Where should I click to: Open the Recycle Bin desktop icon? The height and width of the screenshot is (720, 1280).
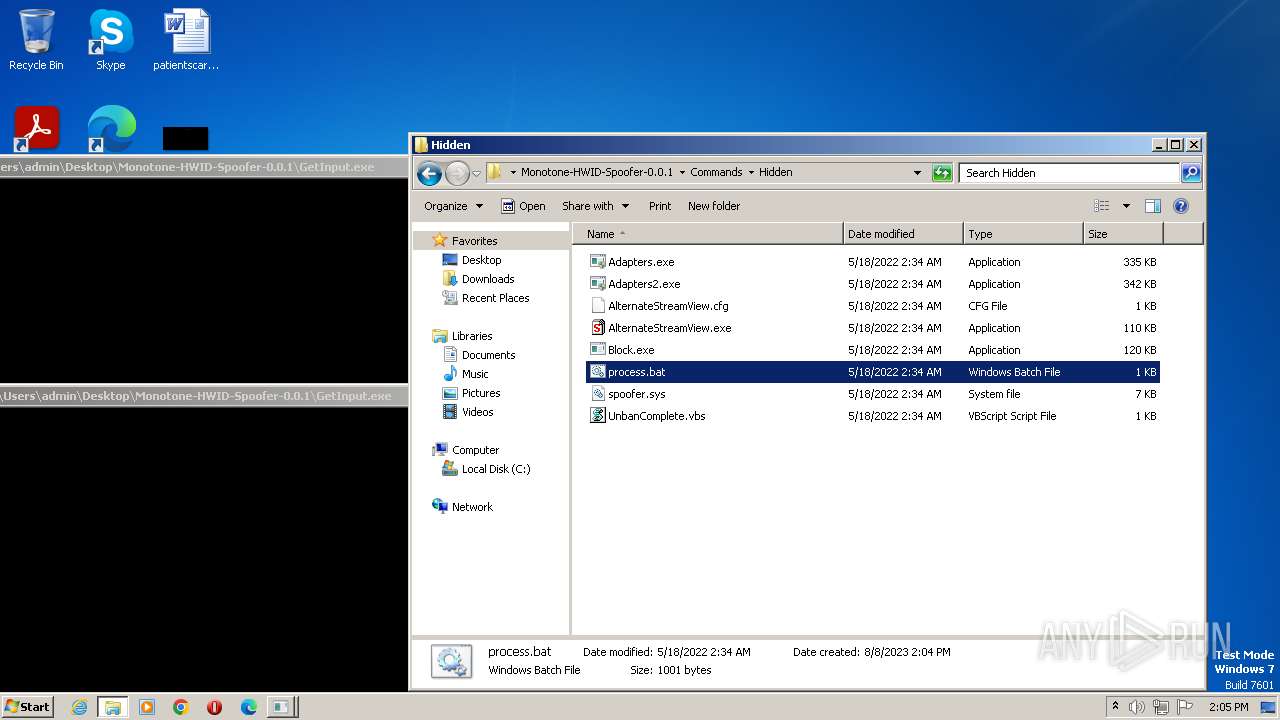click(36, 40)
